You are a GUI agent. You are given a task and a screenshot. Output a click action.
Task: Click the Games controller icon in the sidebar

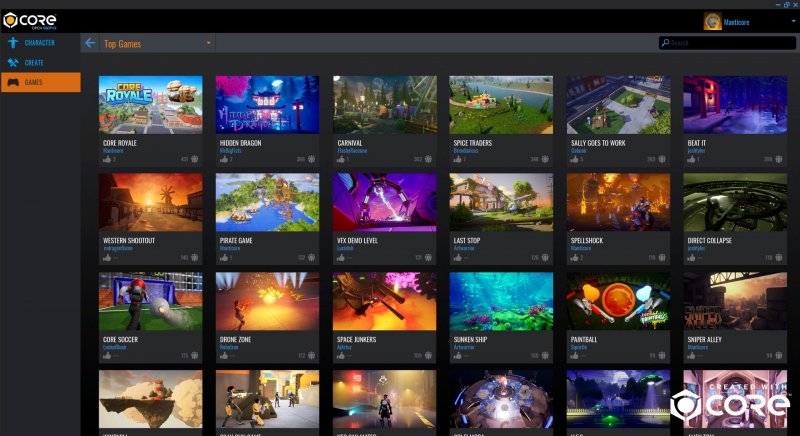(x=13, y=82)
